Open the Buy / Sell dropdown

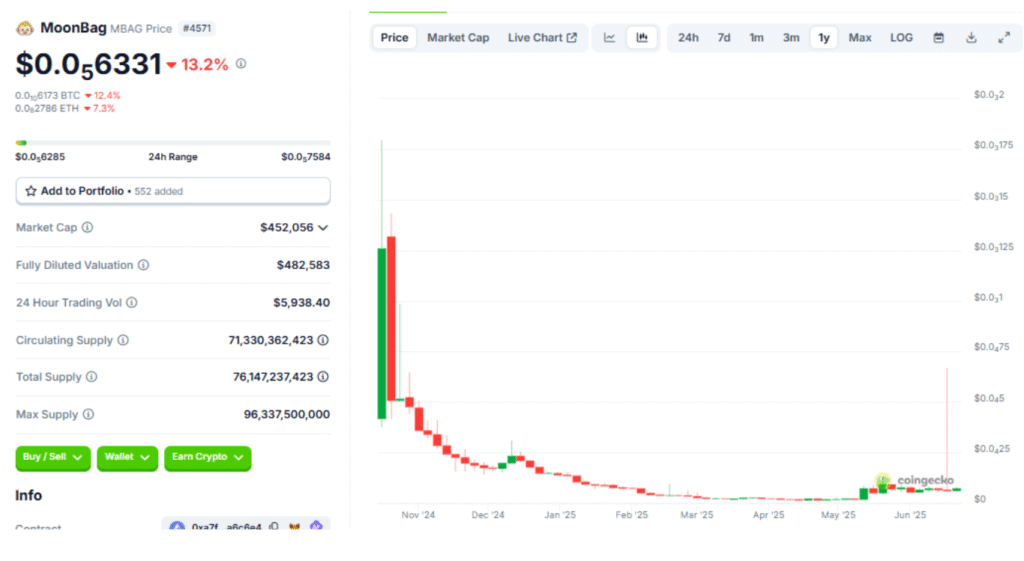pyautogui.click(x=53, y=457)
